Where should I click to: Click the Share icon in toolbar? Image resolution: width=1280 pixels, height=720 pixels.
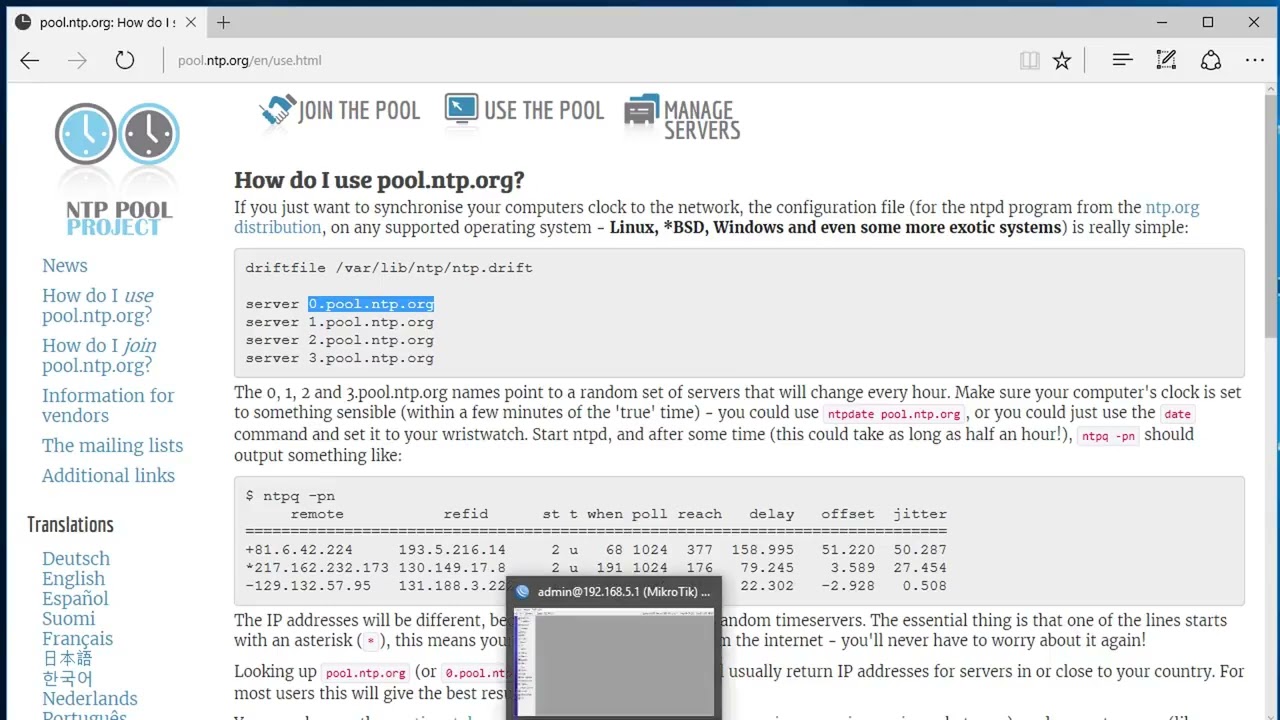[x=1211, y=61]
